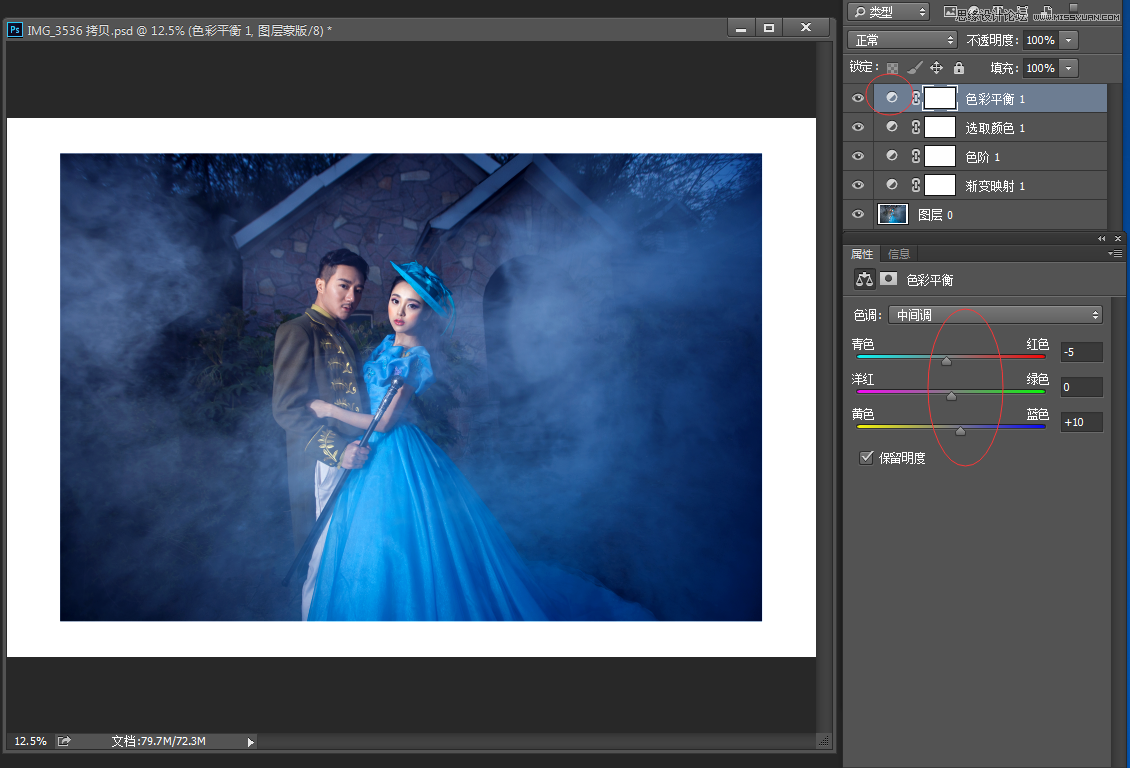Viewport: 1130px width, 768px height.
Task: Select the 选取颜色 1 layer by name
Action: [995, 128]
